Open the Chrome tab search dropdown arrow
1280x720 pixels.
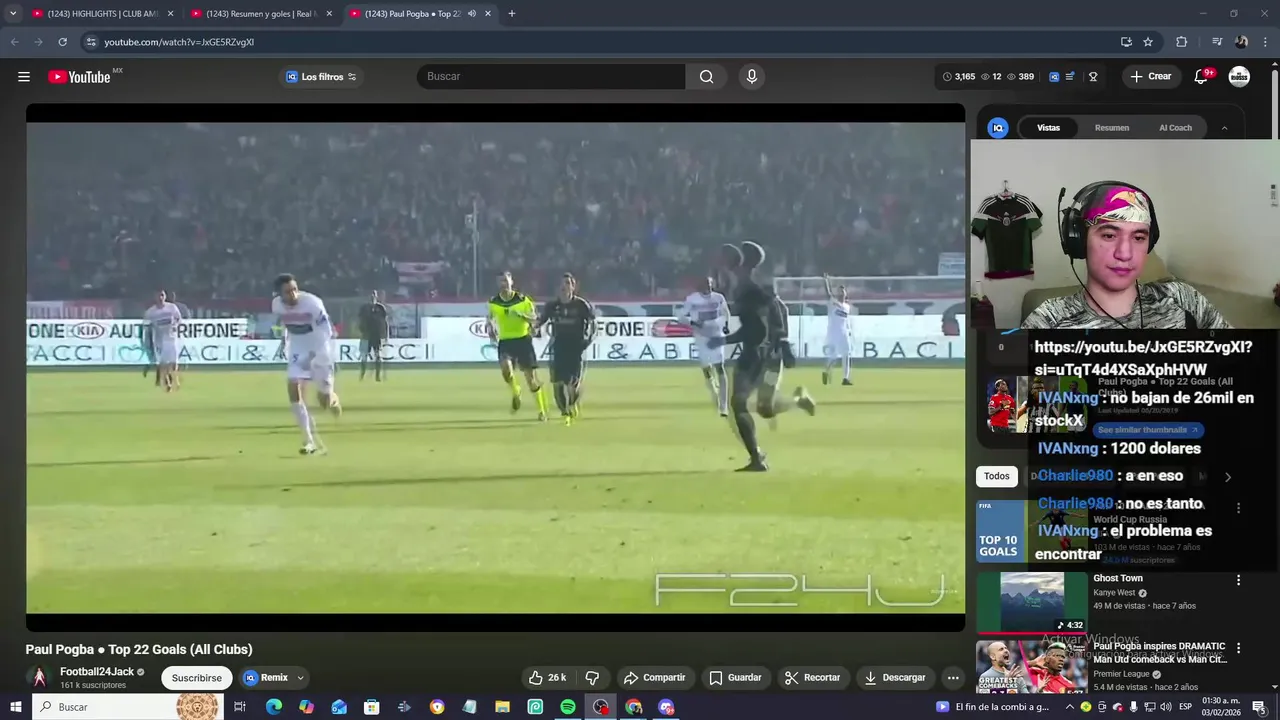13,14
